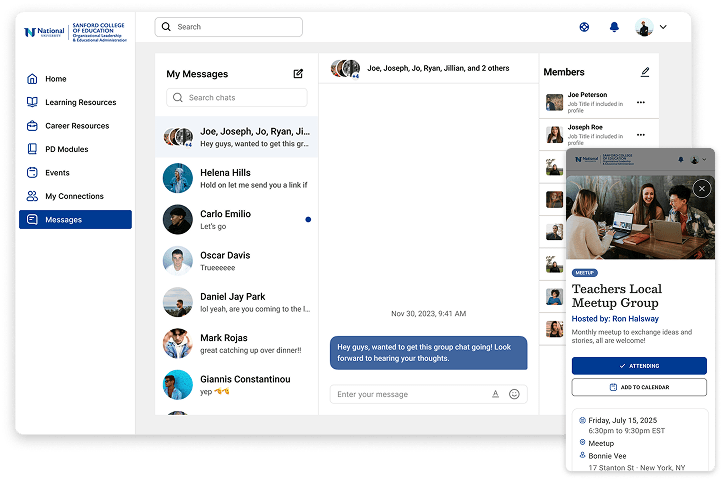Click the text formatting icon in message box

[x=495, y=394]
